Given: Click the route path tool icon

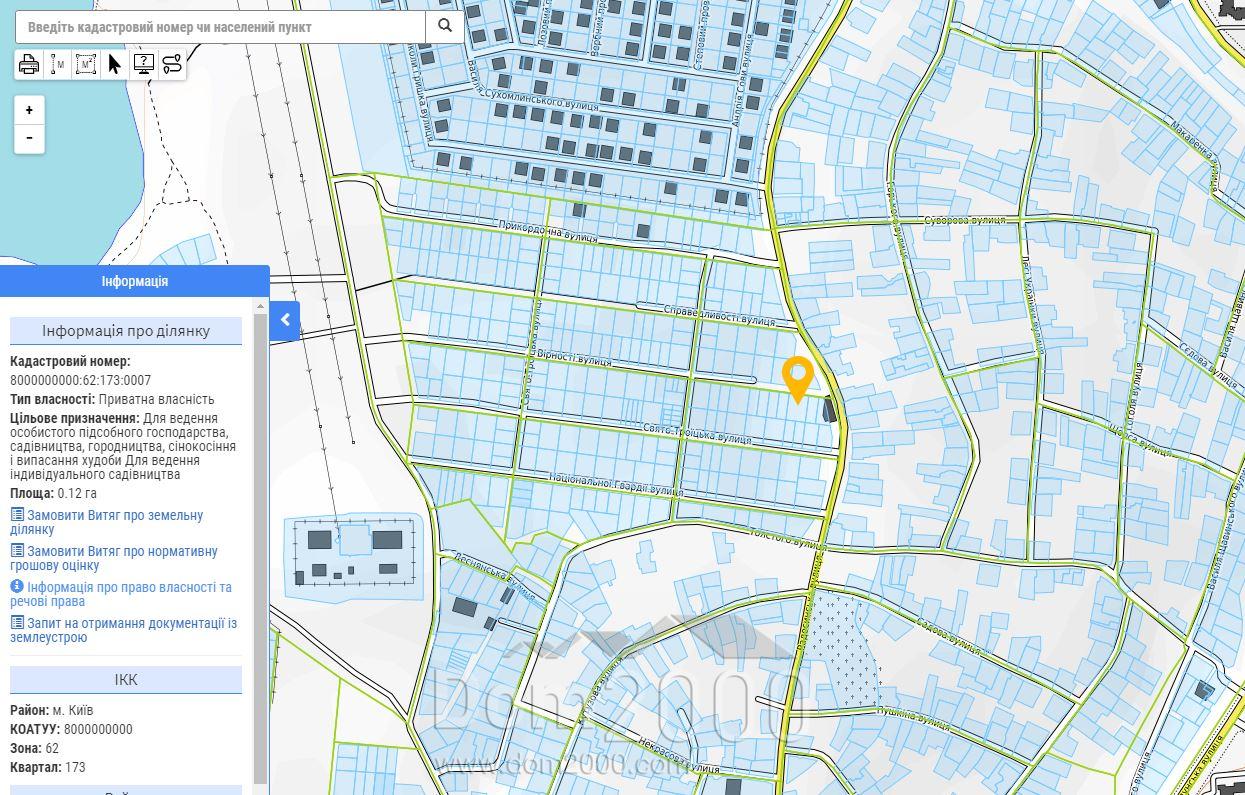Looking at the screenshot, I should coord(172,65).
